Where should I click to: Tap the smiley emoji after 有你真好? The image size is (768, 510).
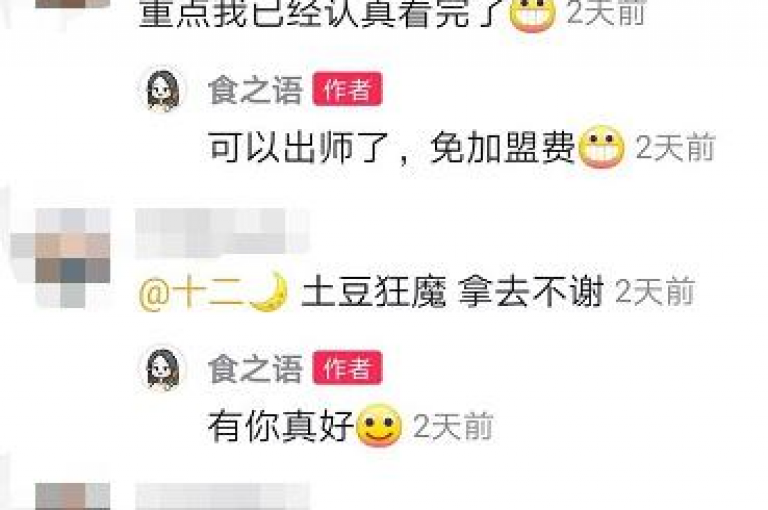click(x=379, y=425)
